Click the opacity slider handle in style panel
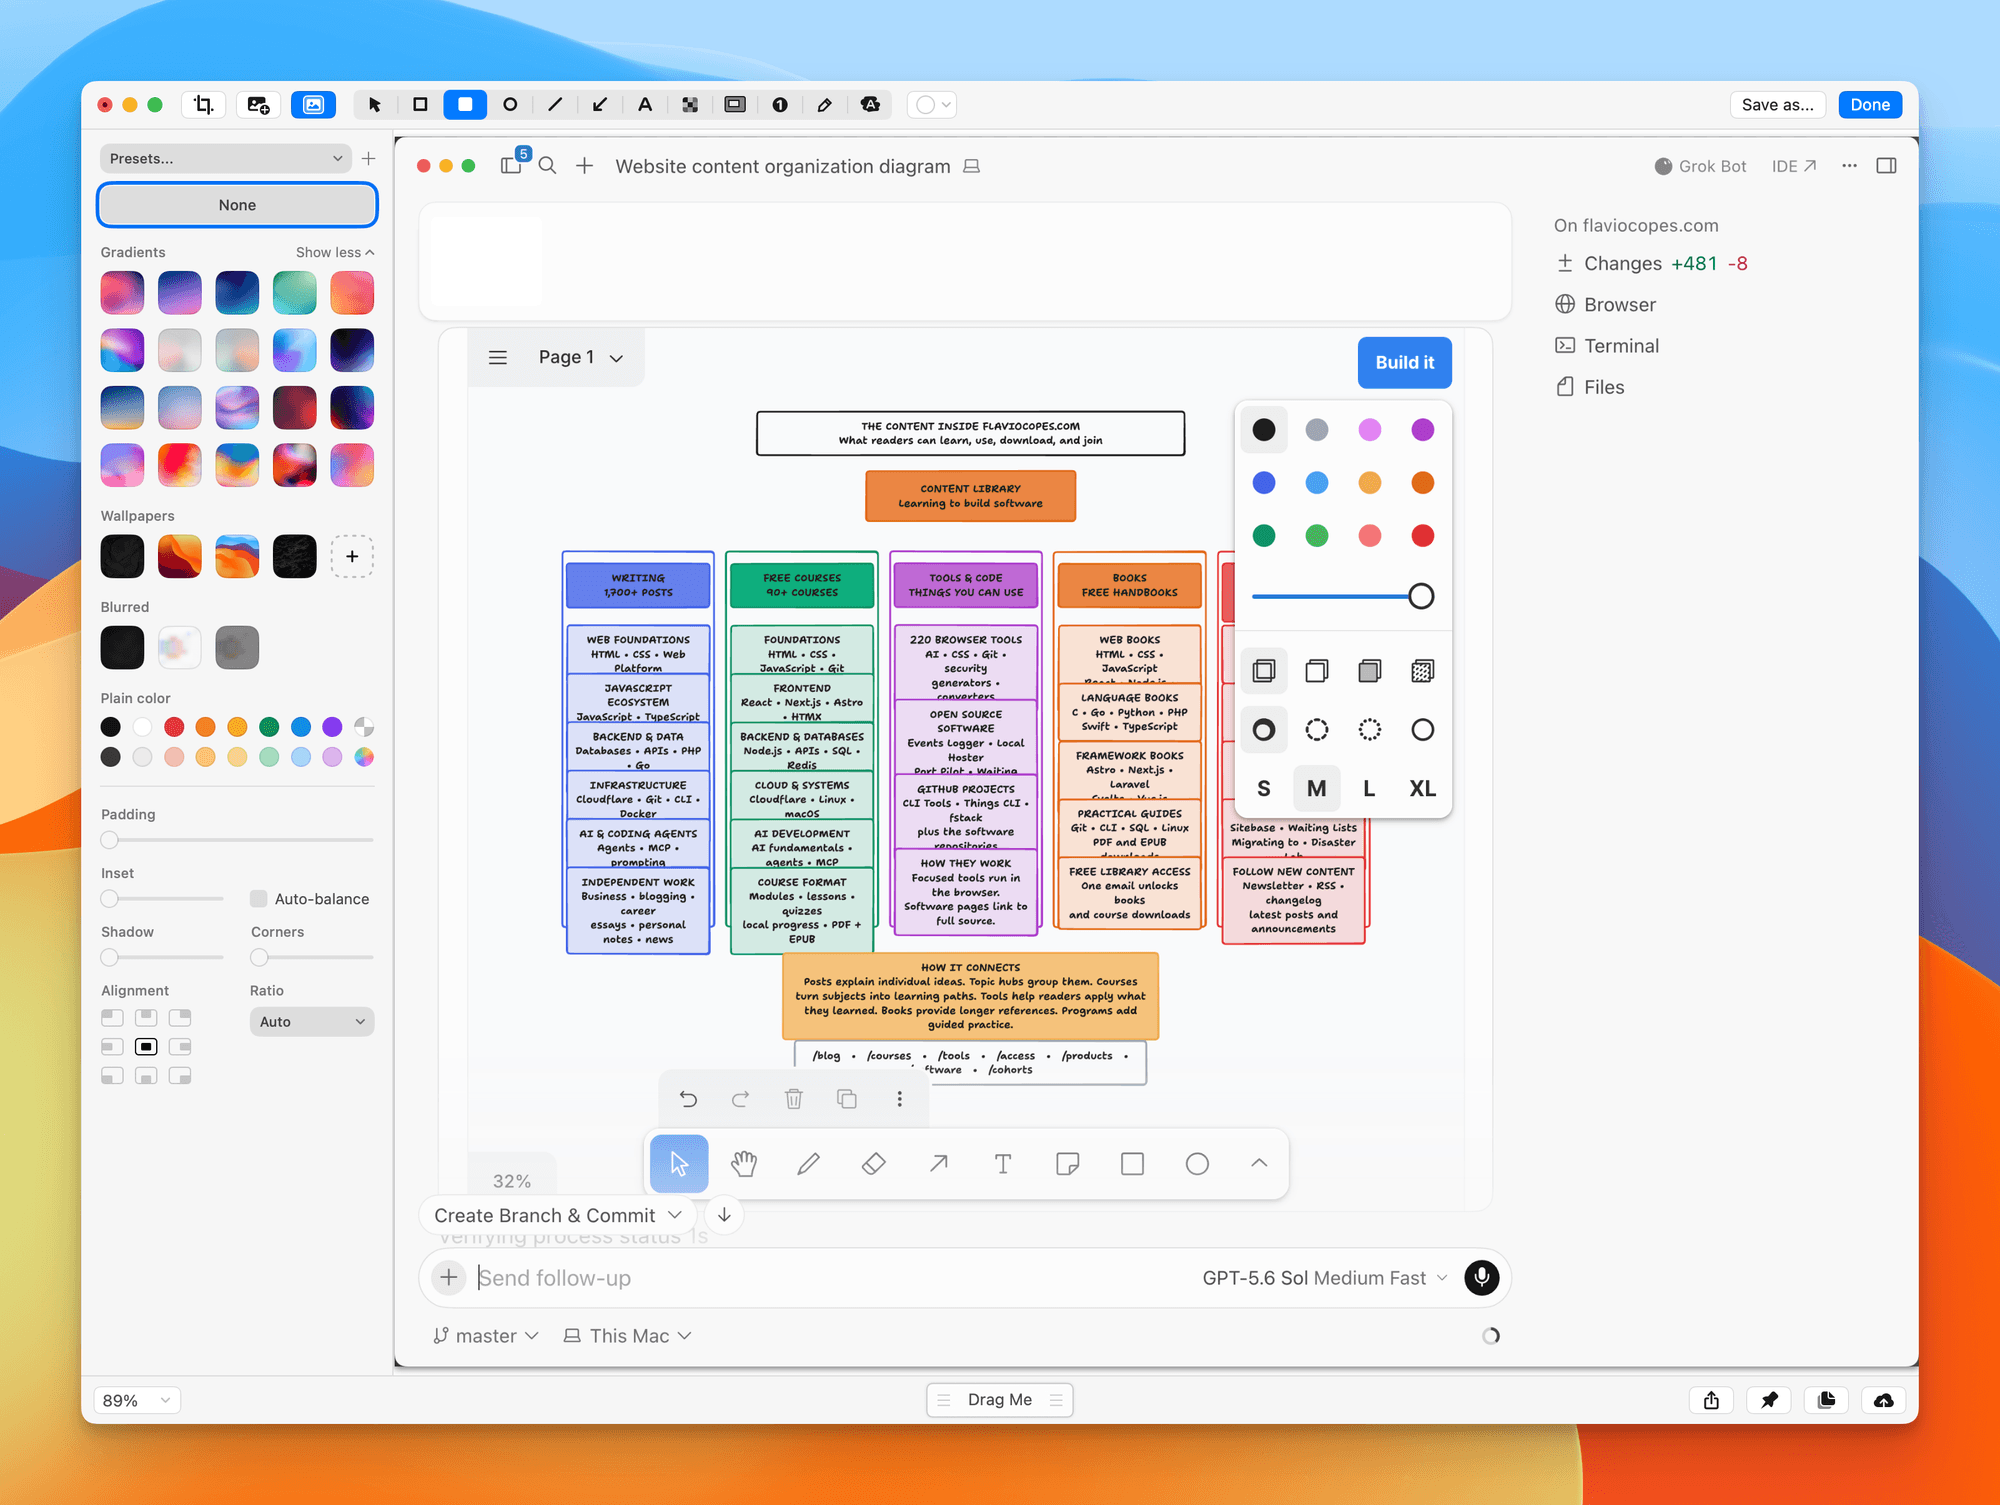This screenshot has width=2000, height=1505. [1421, 596]
